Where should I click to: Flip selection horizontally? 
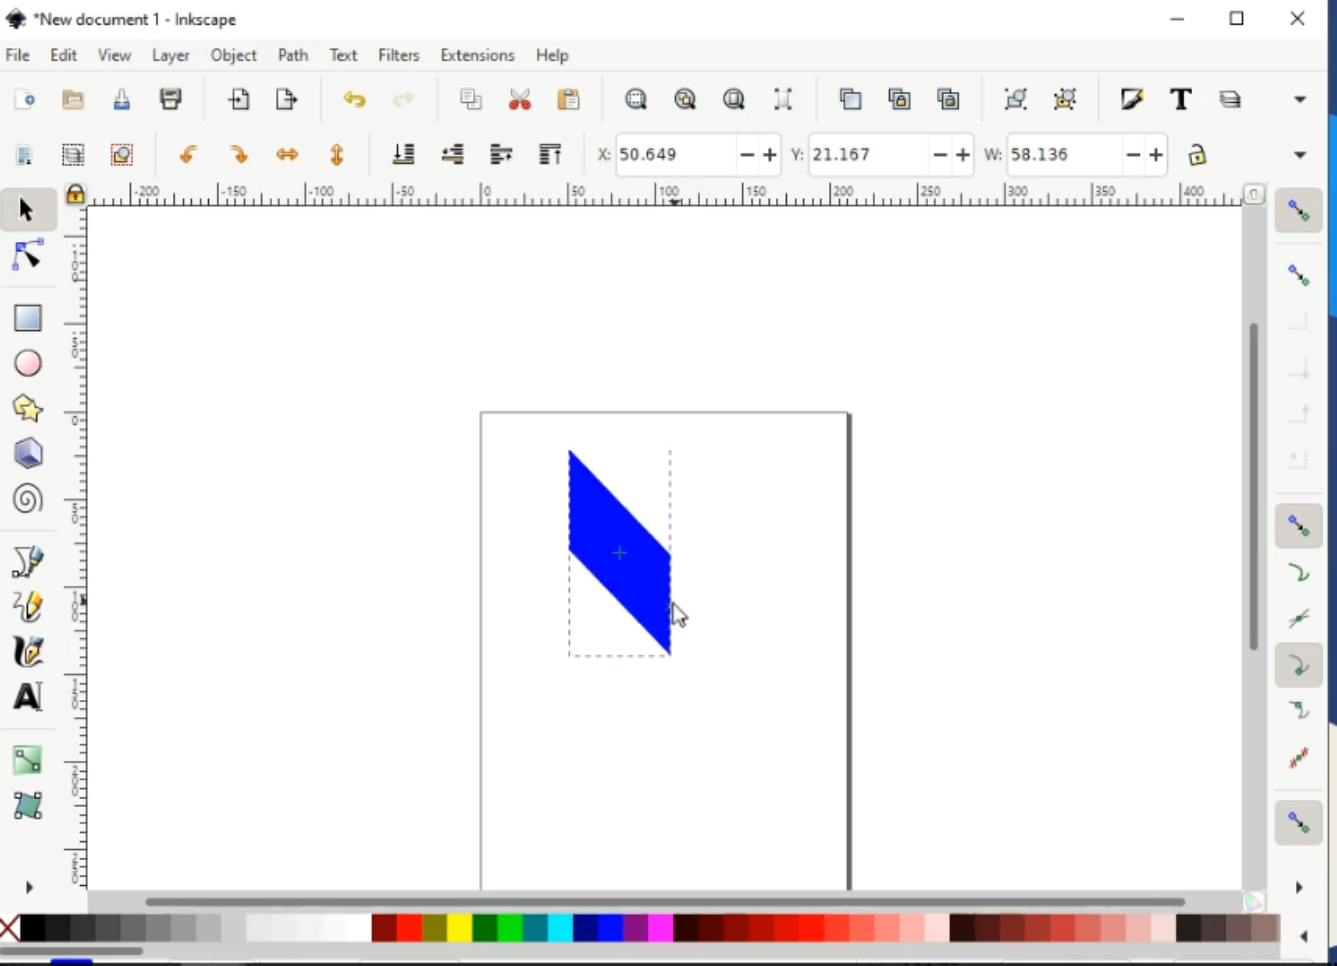(288, 155)
